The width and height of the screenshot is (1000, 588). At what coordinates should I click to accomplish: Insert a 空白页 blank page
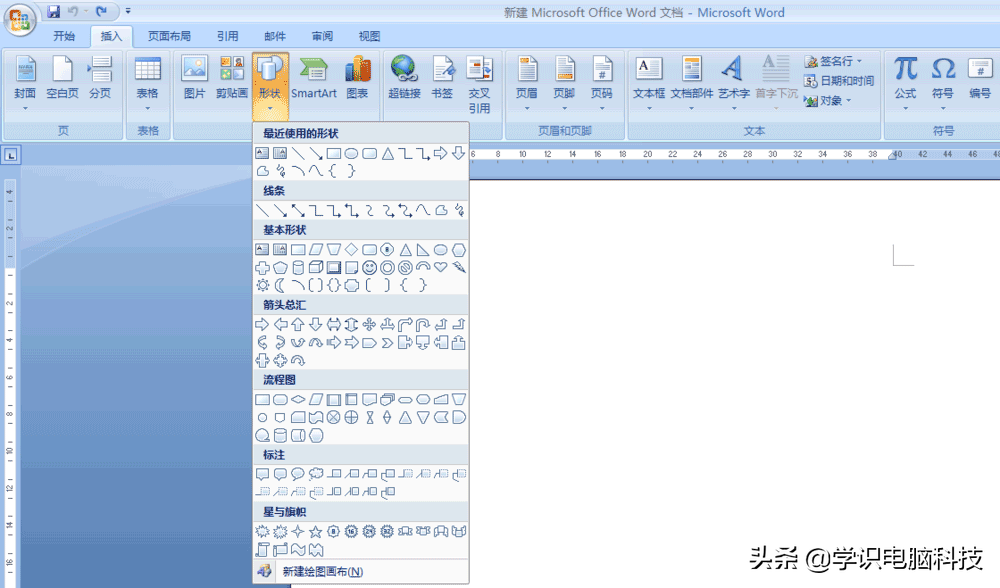point(62,78)
